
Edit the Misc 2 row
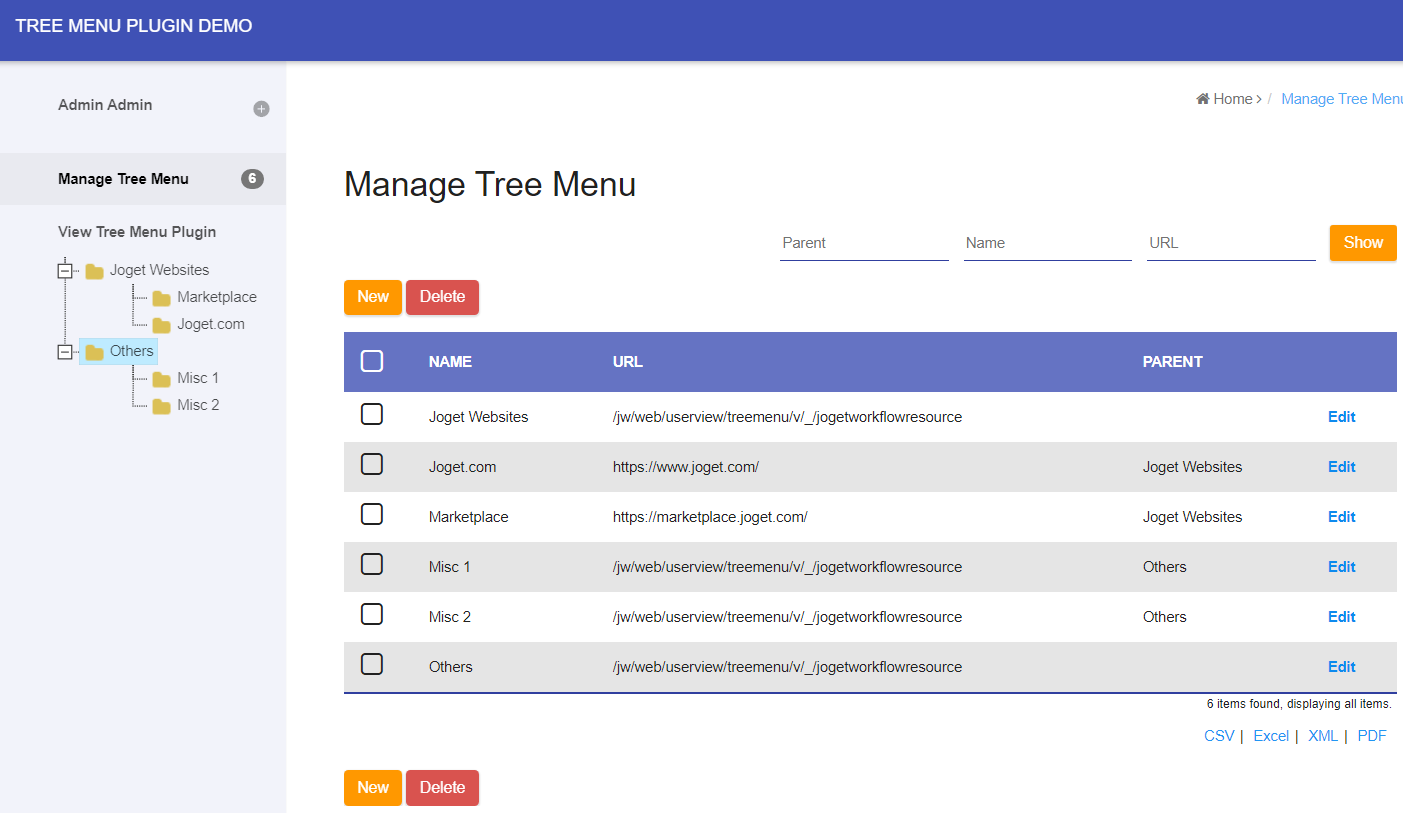click(x=1341, y=617)
